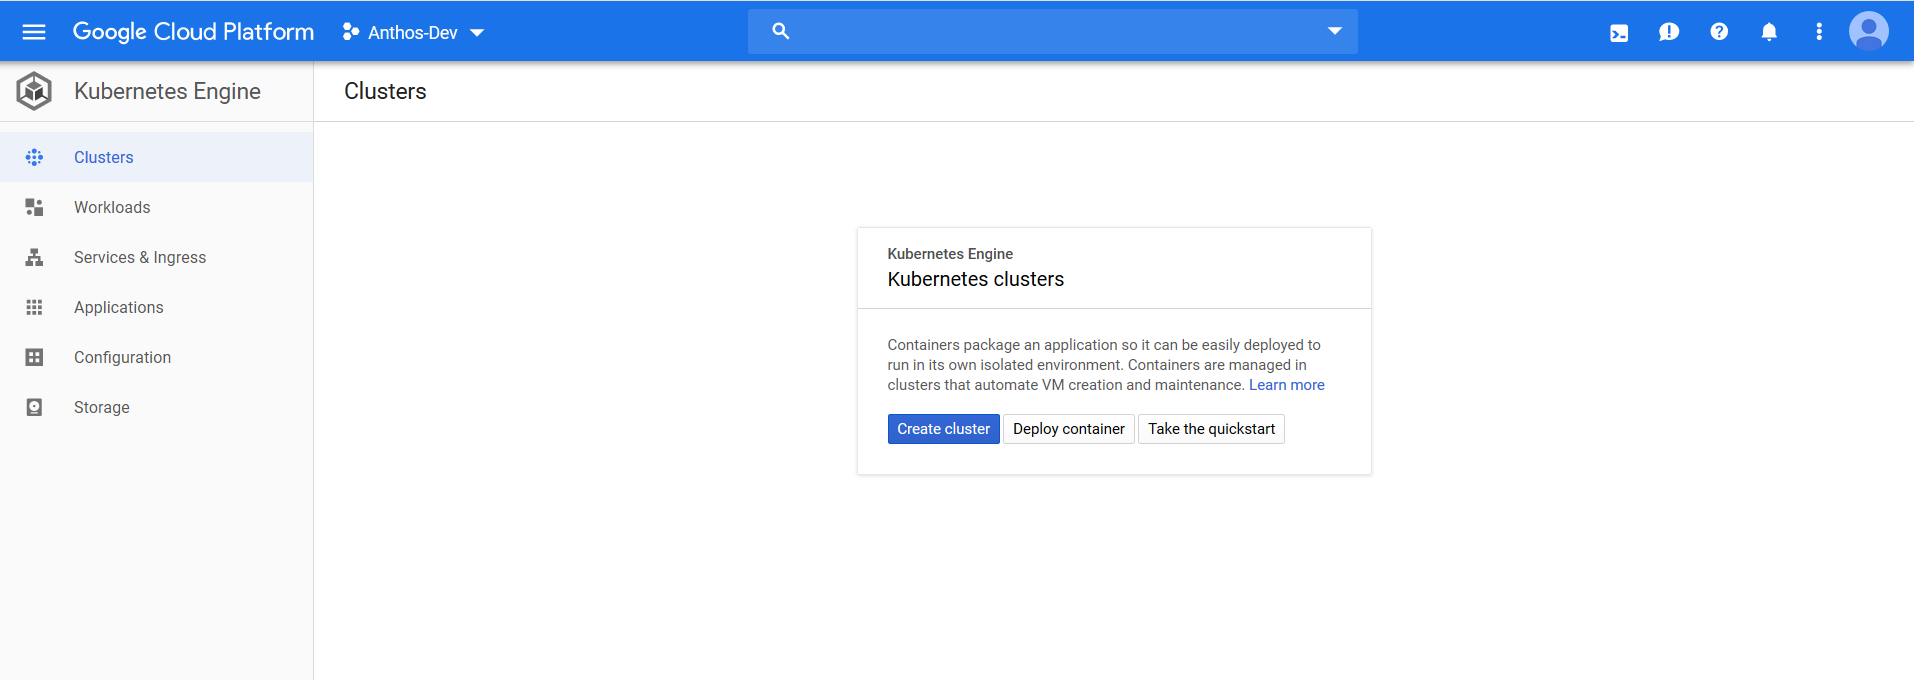The height and width of the screenshot is (680, 1914).
Task: Select Clusters in the sidebar
Action: pos(156,157)
